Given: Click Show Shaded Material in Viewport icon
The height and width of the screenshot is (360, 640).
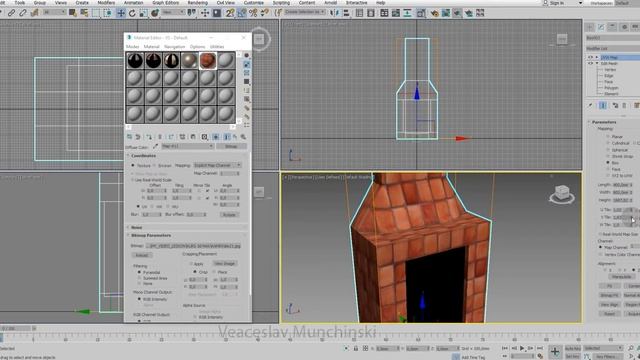Looking at the screenshot, I should (216, 137).
